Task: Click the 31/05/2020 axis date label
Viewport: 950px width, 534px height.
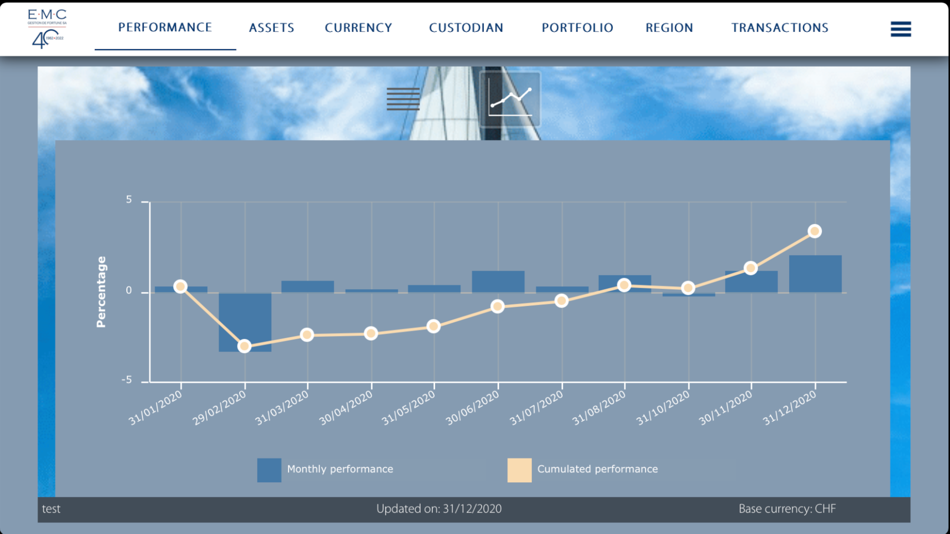Action: pos(408,407)
